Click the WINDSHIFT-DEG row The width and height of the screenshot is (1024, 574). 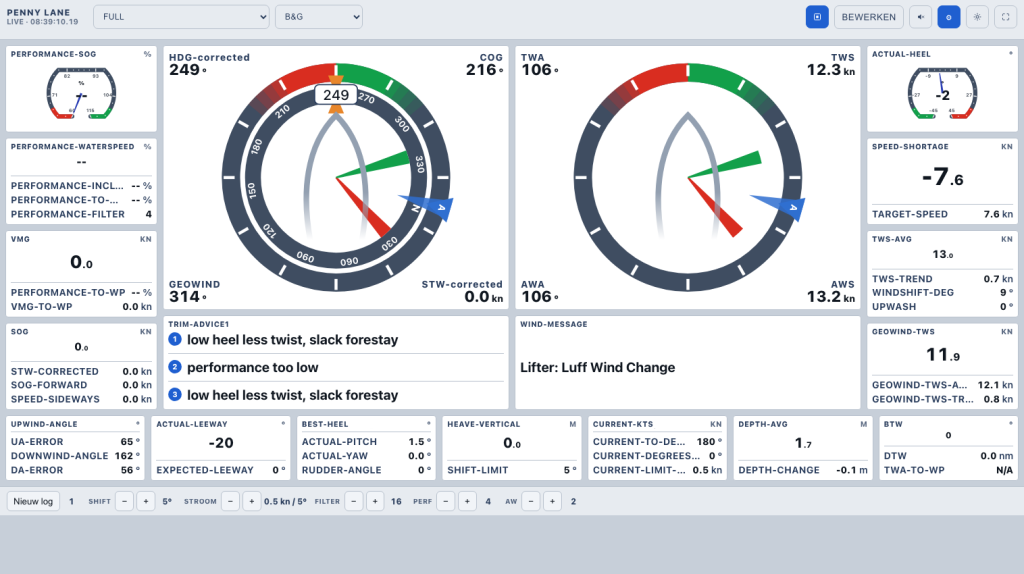tap(942, 293)
